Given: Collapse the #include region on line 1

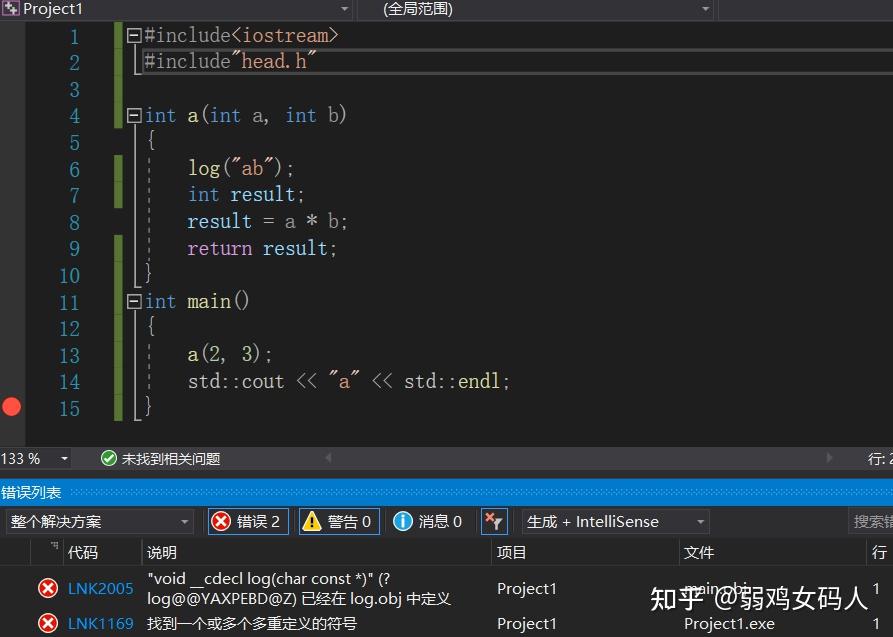Looking at the screenshot, I should (x=134, y=36).
